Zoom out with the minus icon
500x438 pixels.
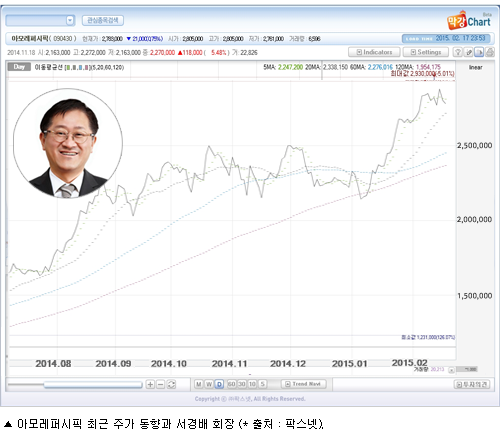[161, 384]
